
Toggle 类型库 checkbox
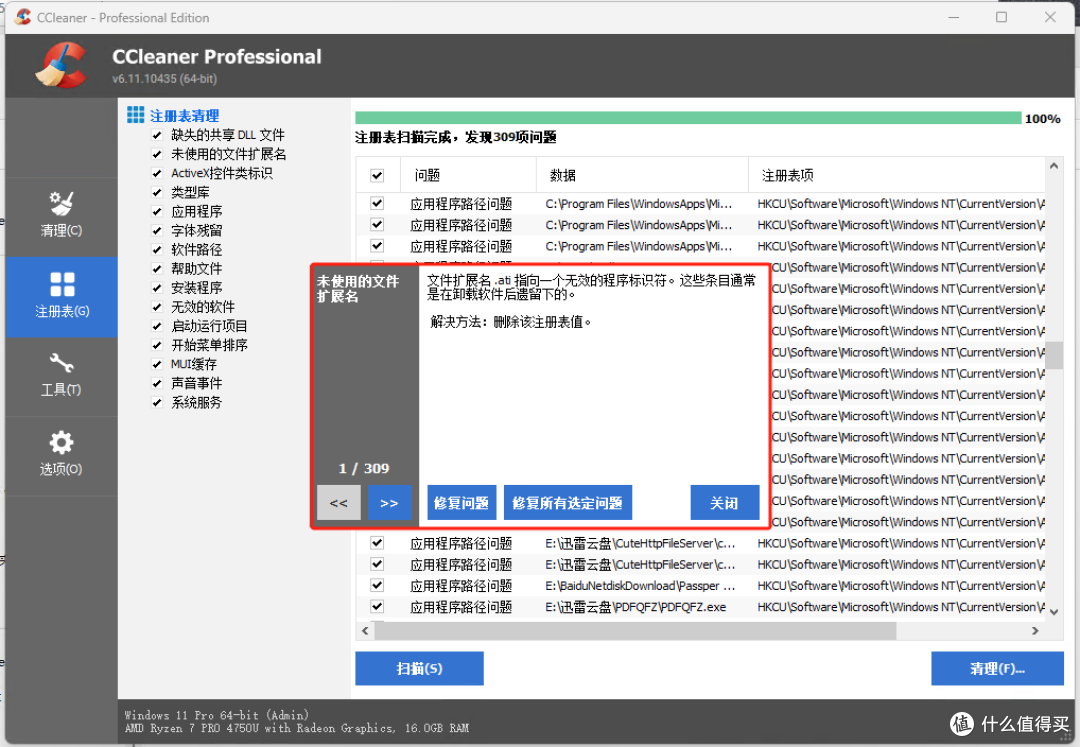[157, 193]
